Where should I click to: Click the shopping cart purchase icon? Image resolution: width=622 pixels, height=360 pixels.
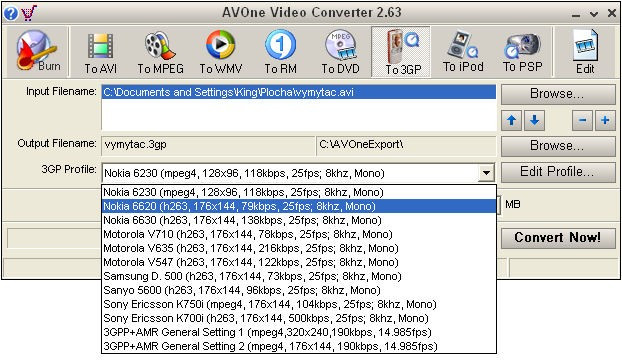point(29,13)
